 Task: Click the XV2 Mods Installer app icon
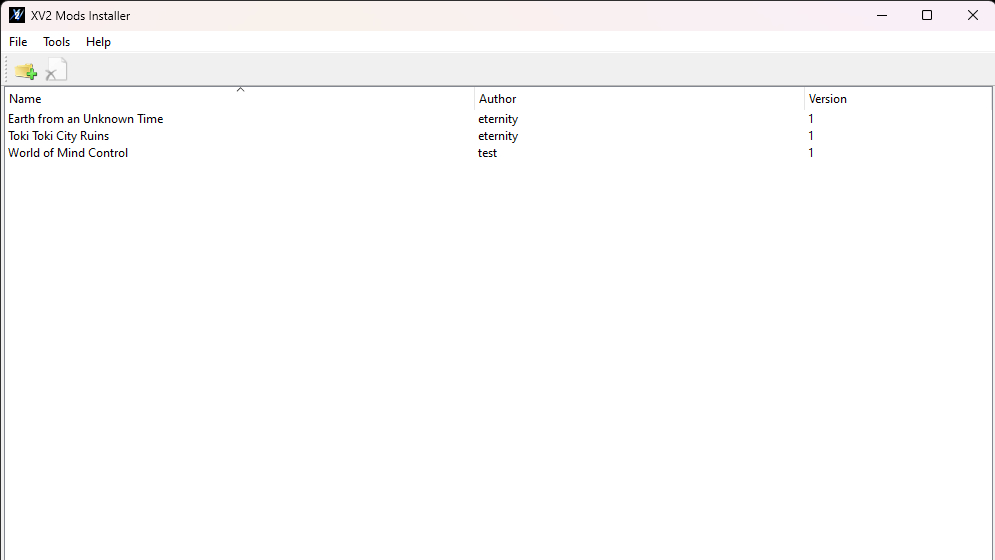16,15
